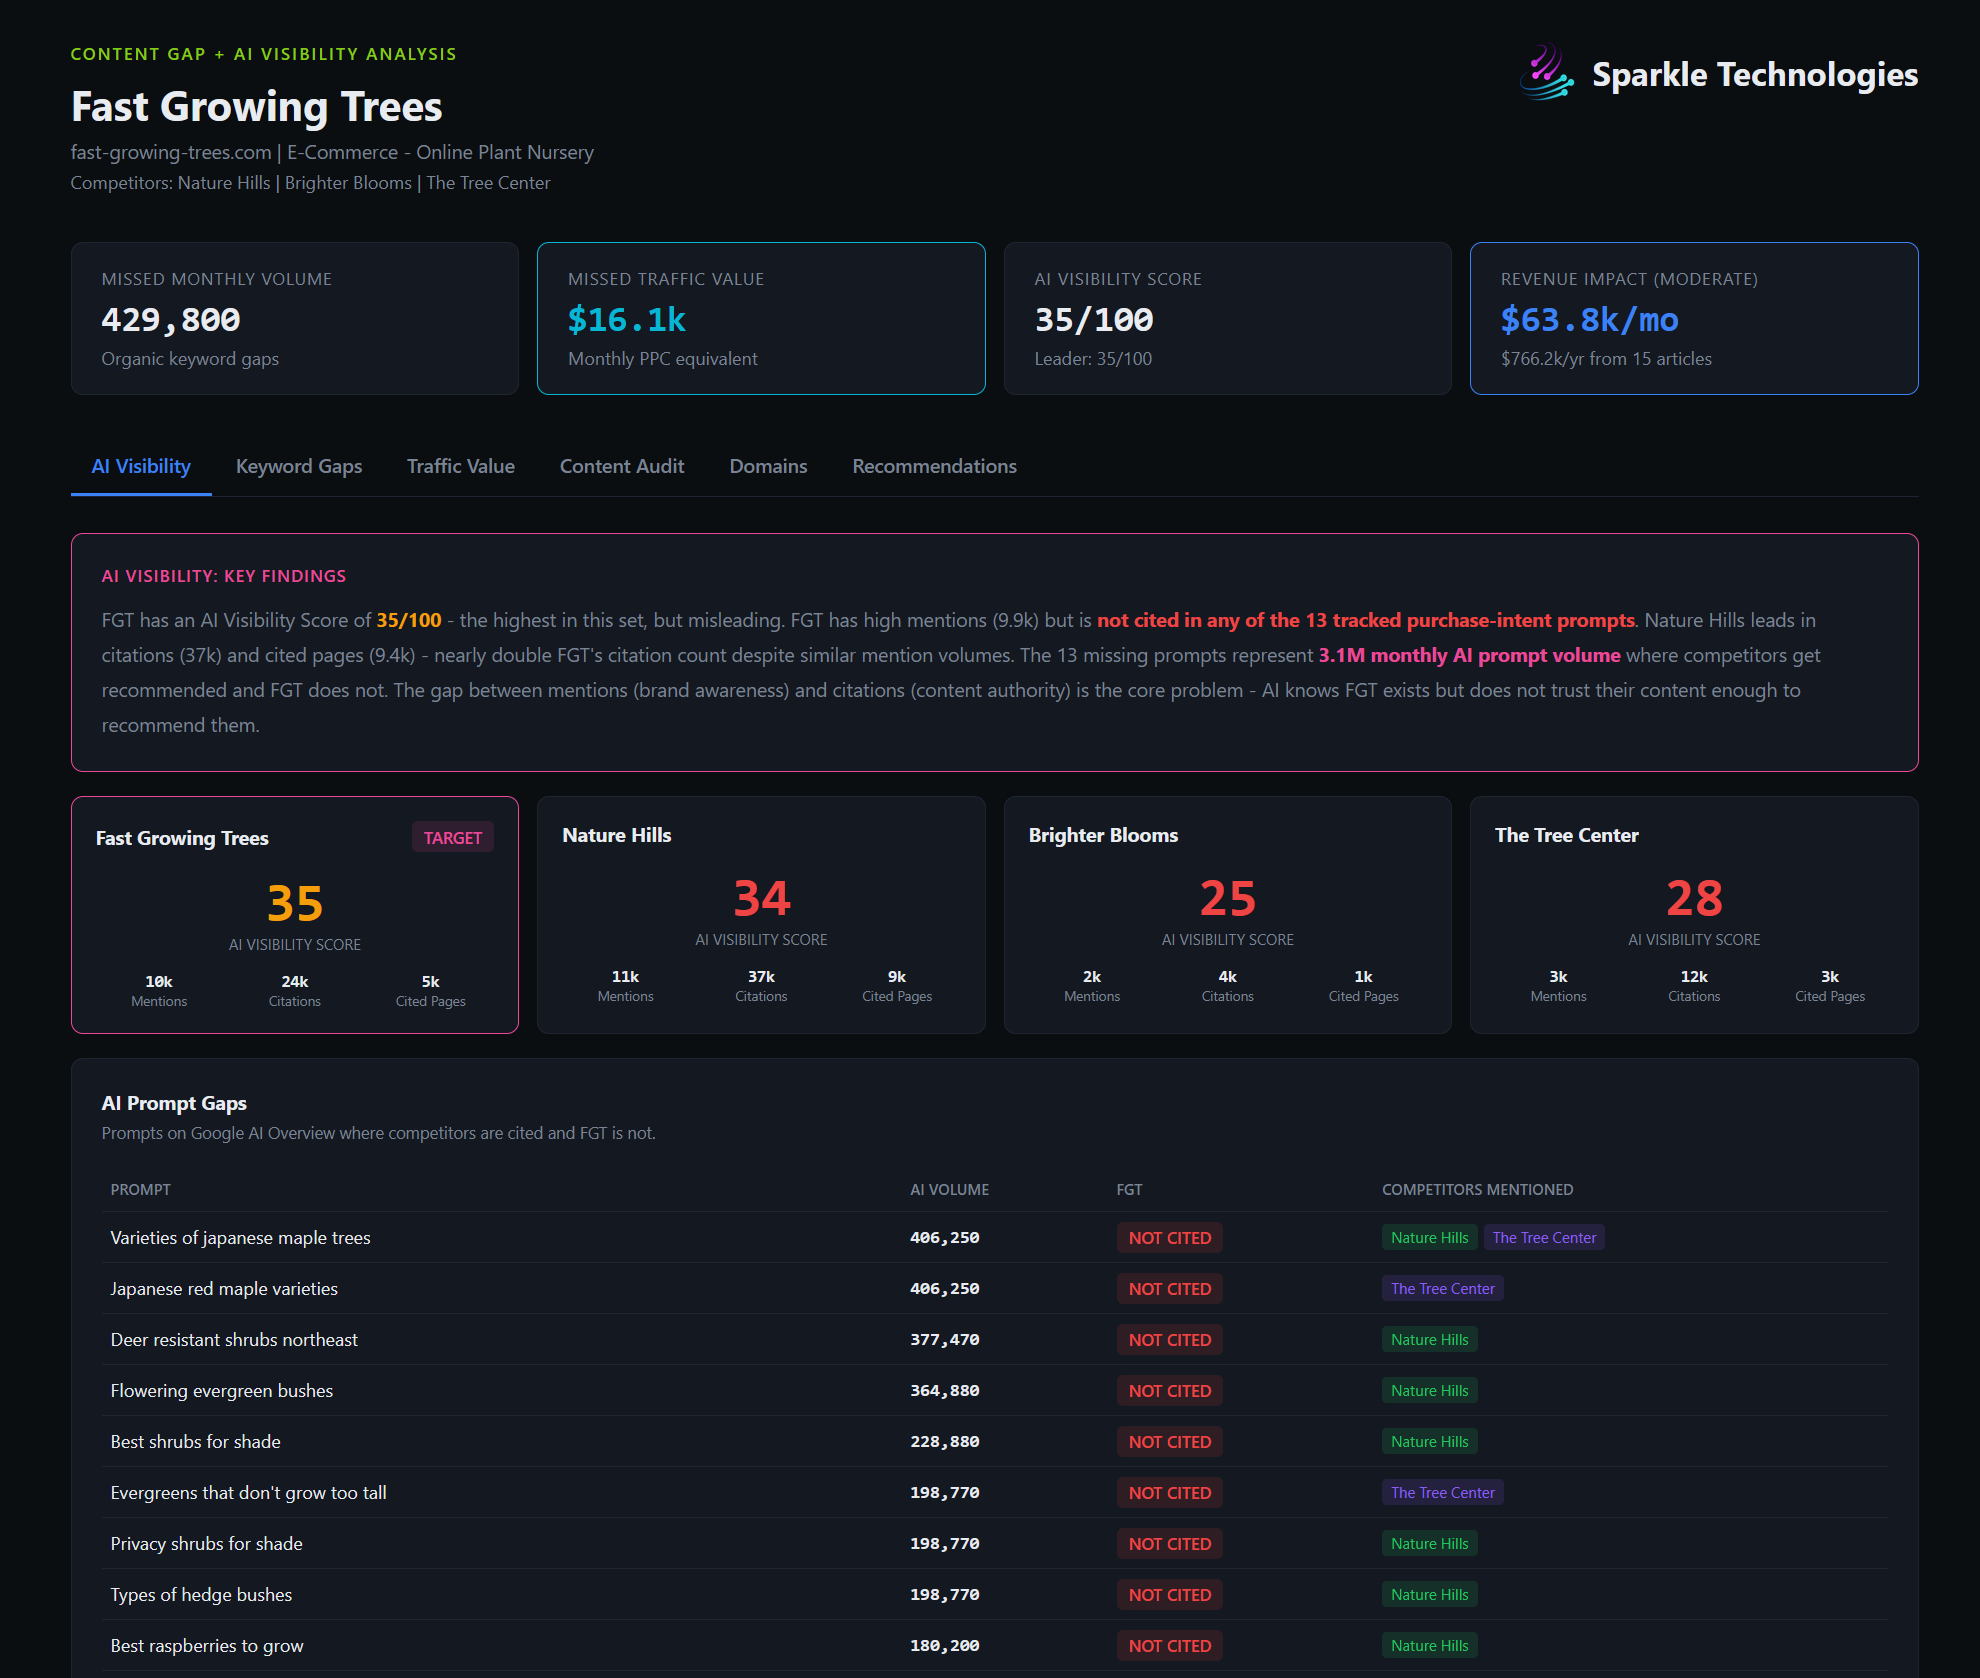Image resolution: width=1980 pixels, height=1678 pixels.
Task: Select 'Best raspberries to grow' prompt
Action: point(207,1646)
